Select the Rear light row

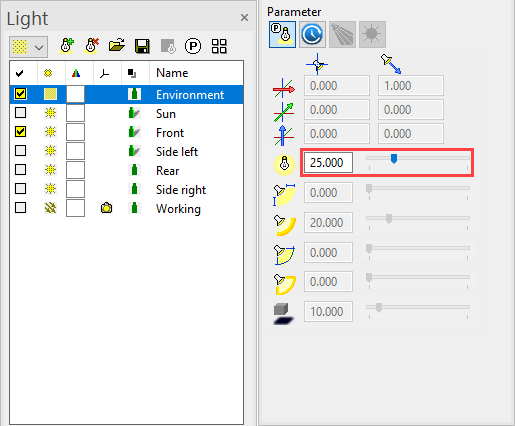tap(127, 170)
